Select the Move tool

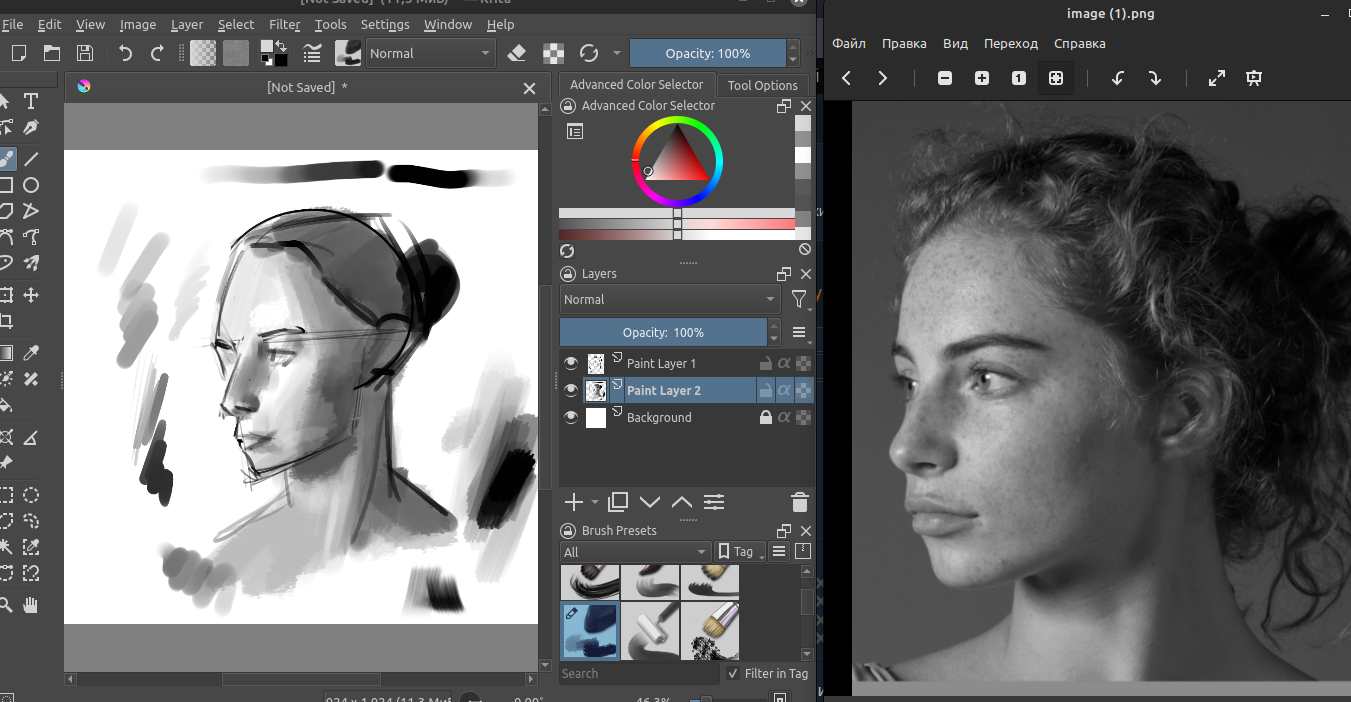31,295
